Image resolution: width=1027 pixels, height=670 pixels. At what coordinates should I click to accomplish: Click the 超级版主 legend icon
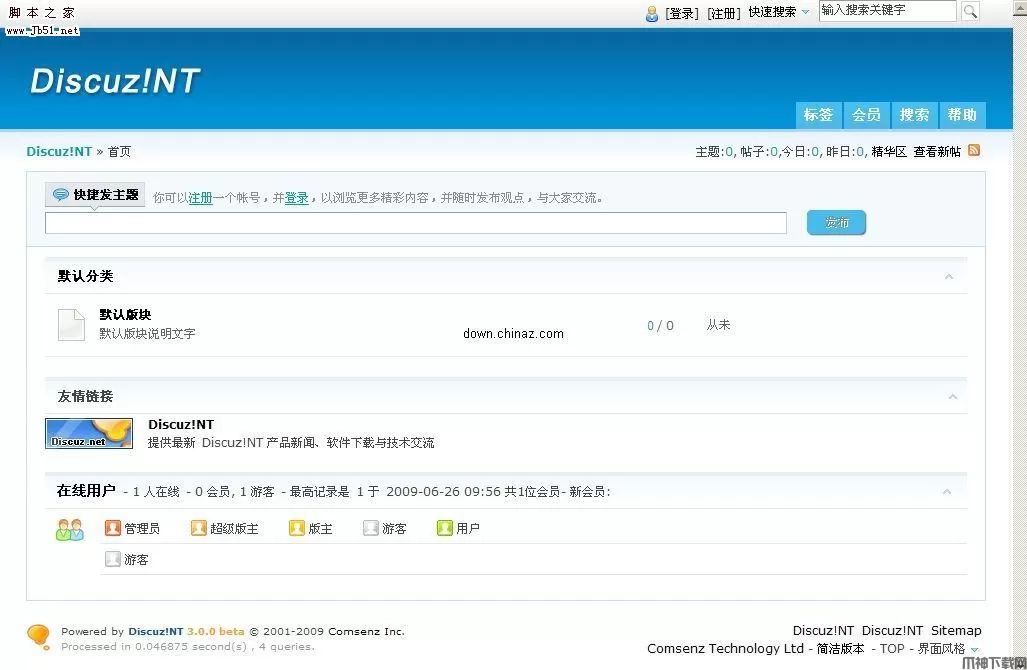coord(198,528)
